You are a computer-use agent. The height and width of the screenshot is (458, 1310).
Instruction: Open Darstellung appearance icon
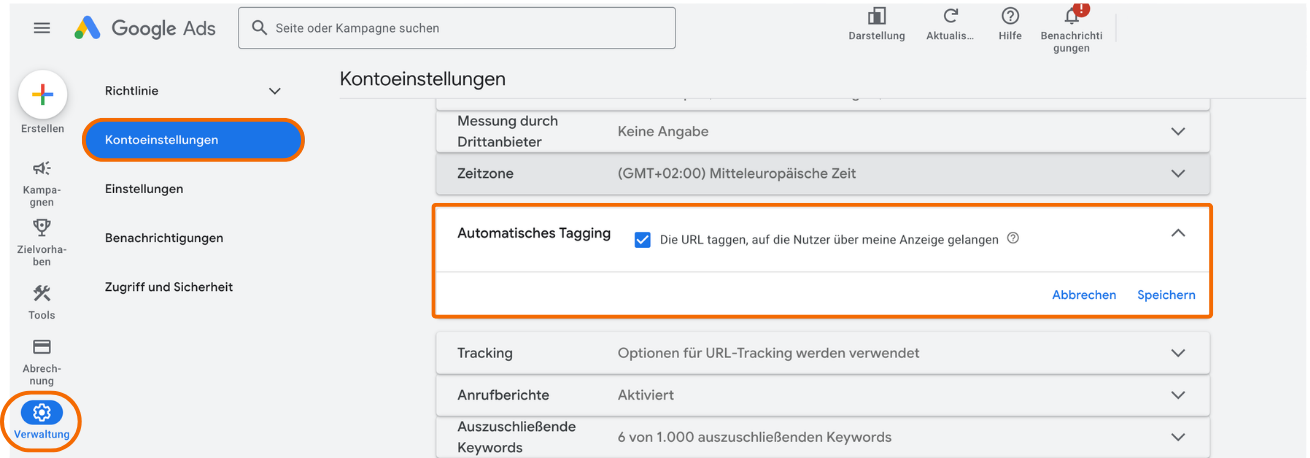click(876, 16)
